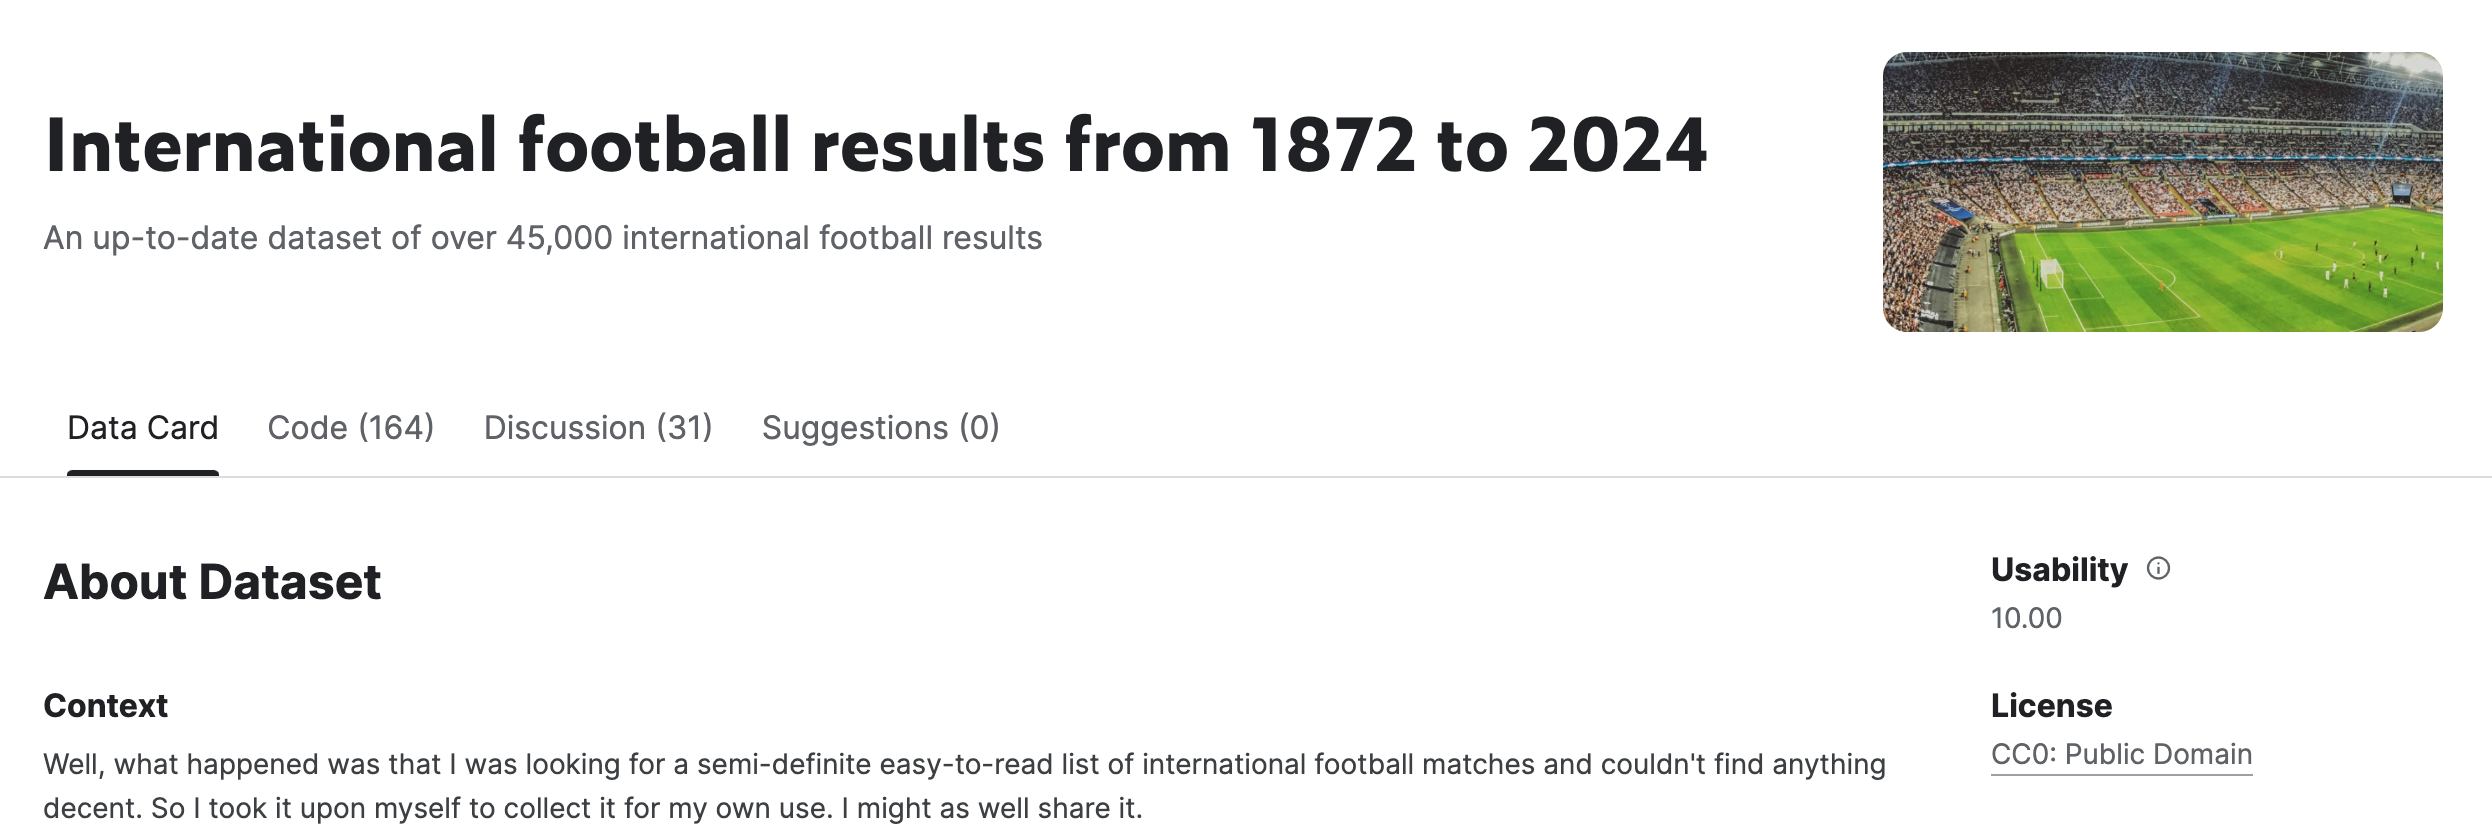Select the About Dataset heading
The width and height of the screenshot is (2492, 830).
212,582
